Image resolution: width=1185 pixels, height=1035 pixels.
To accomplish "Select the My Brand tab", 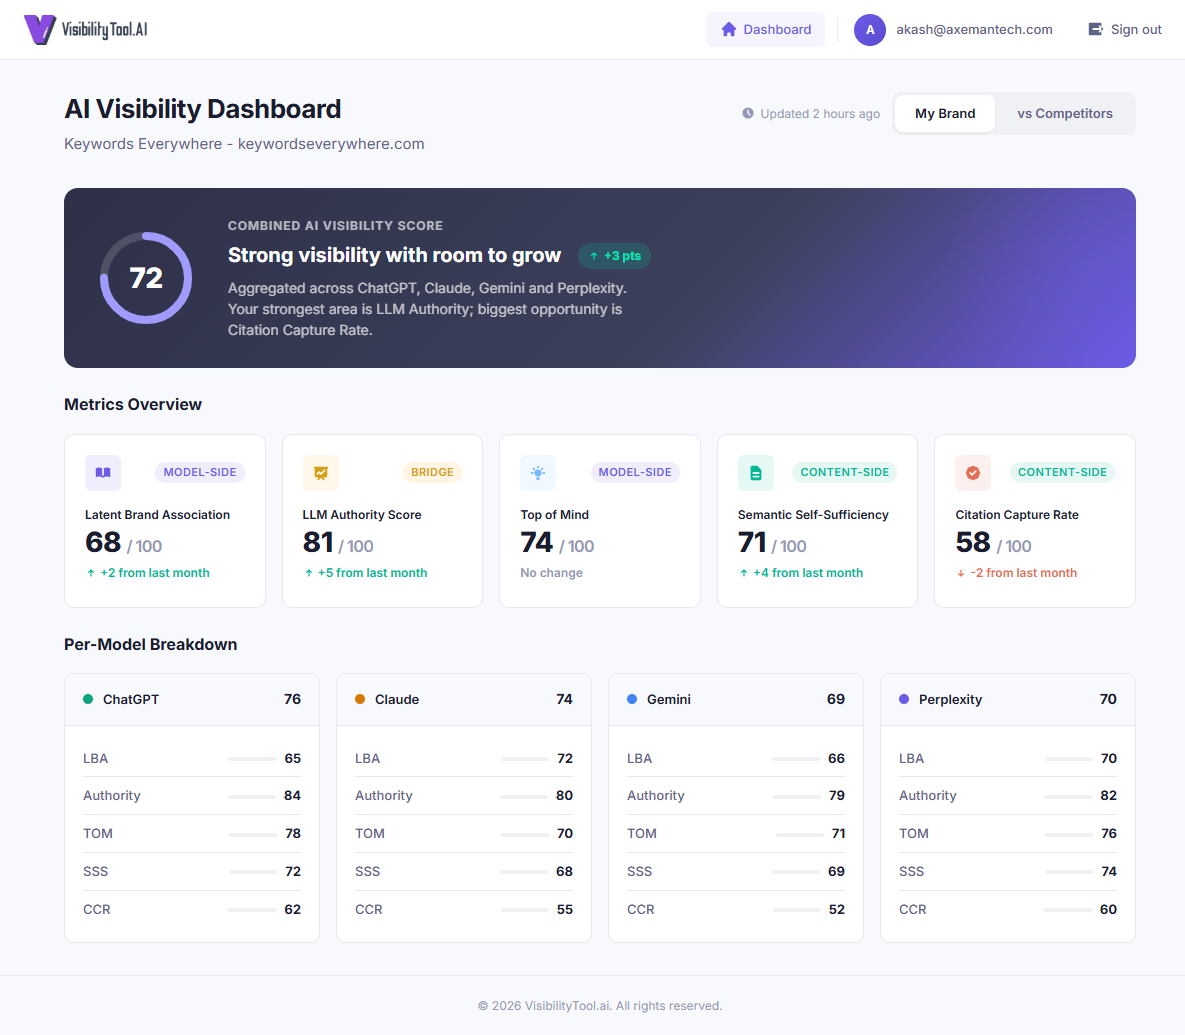I will point(944,113).
